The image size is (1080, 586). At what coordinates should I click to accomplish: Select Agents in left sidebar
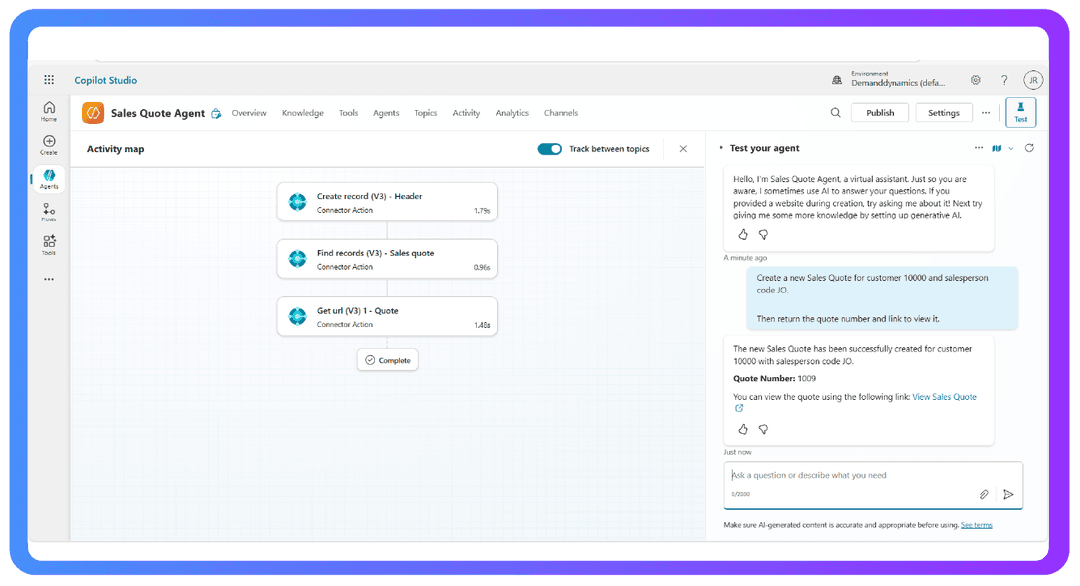point(49,178)
